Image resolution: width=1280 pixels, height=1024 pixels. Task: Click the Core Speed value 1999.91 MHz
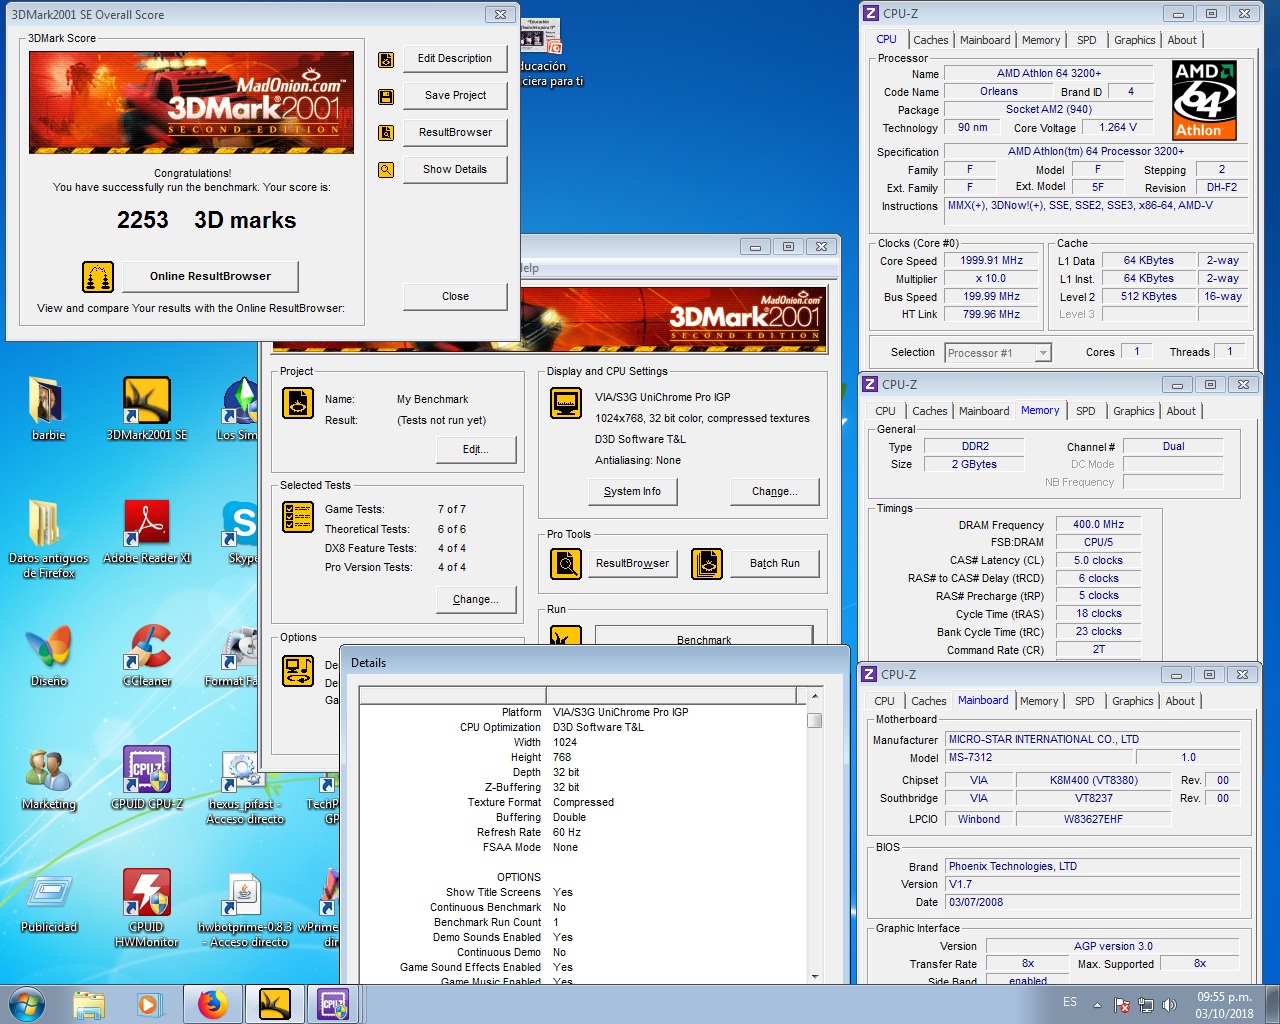pyautogui.click(x=991, y=261)
